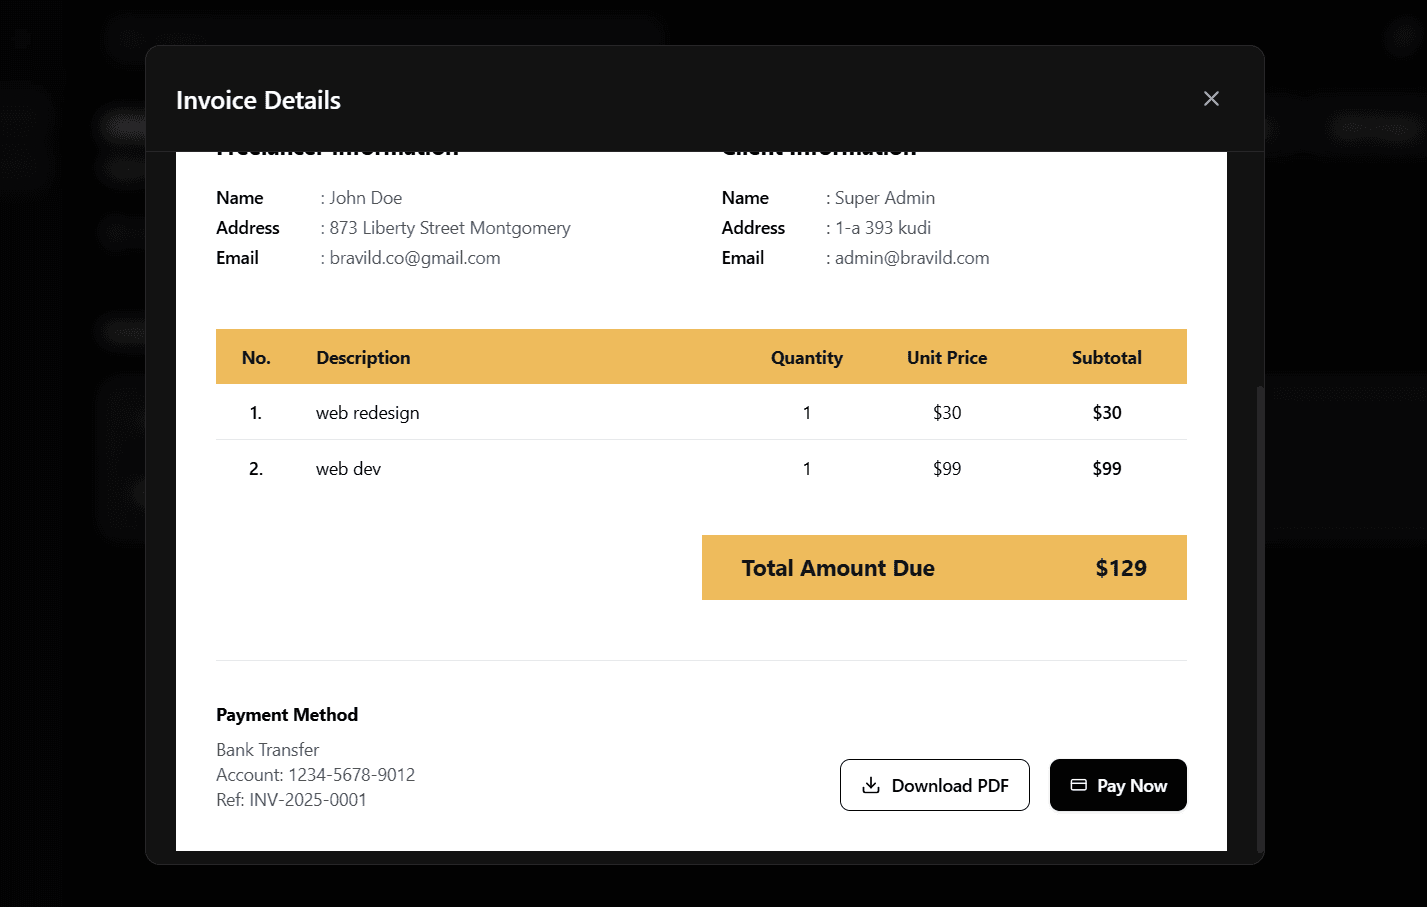Click the freelancer email bravild.co@gmail.com
1427x907 pixels.
coord(414,258)
